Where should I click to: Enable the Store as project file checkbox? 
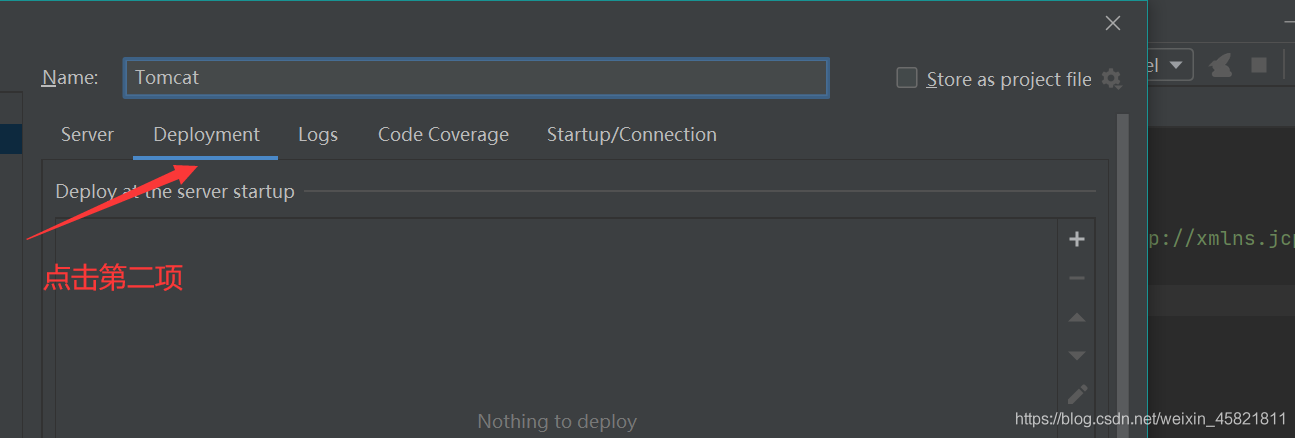click(907, 78)
